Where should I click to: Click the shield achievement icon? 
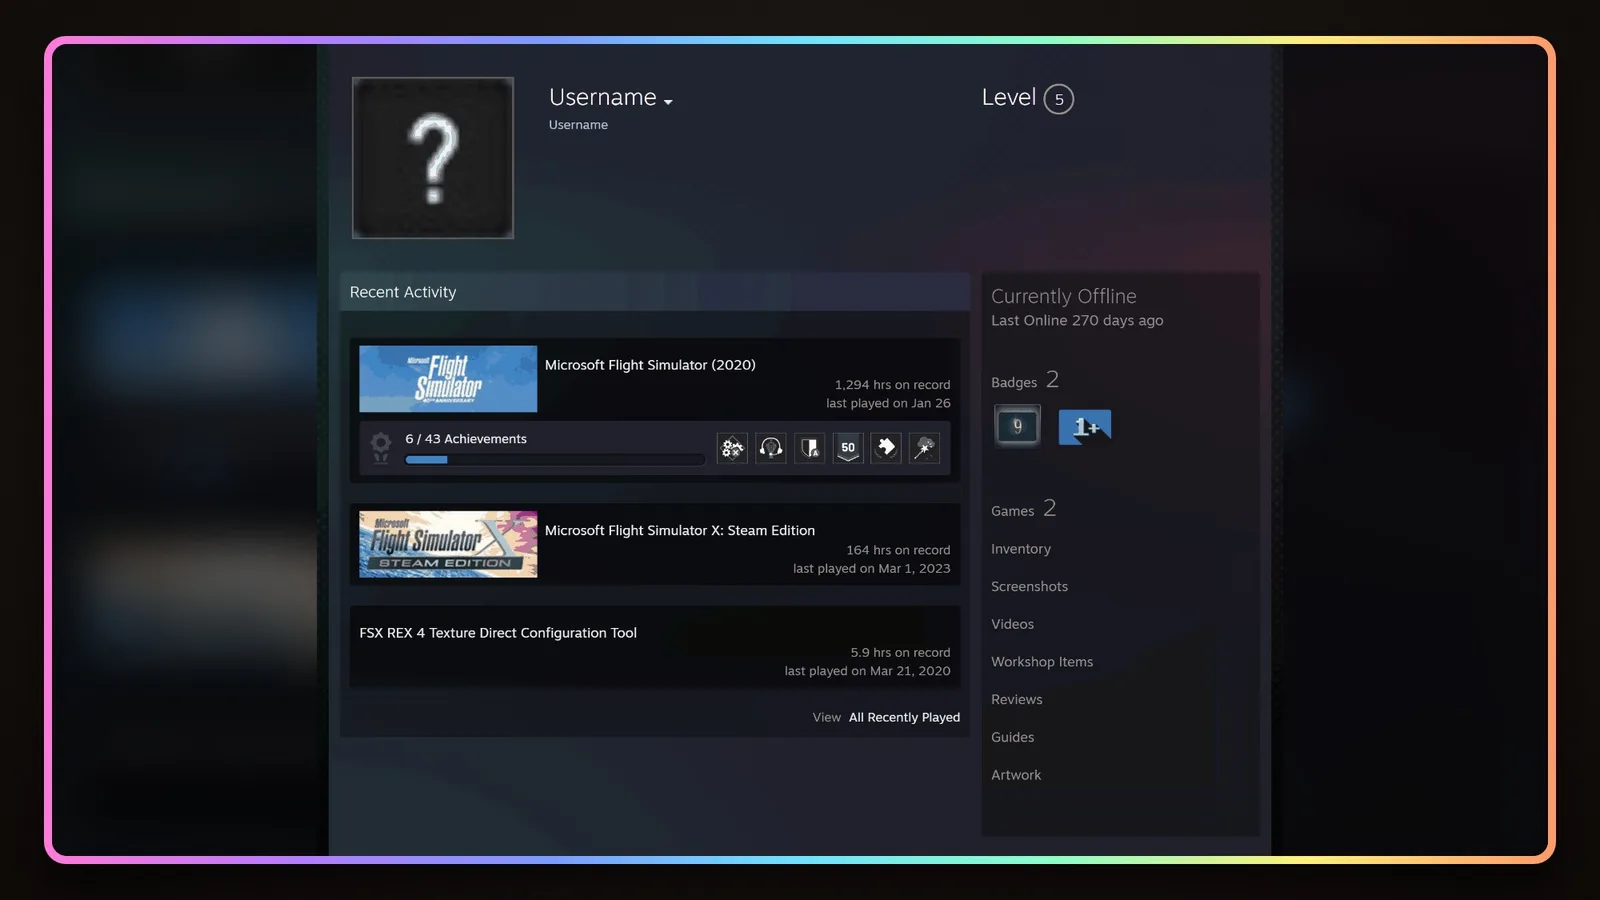(x=810, y=448)
